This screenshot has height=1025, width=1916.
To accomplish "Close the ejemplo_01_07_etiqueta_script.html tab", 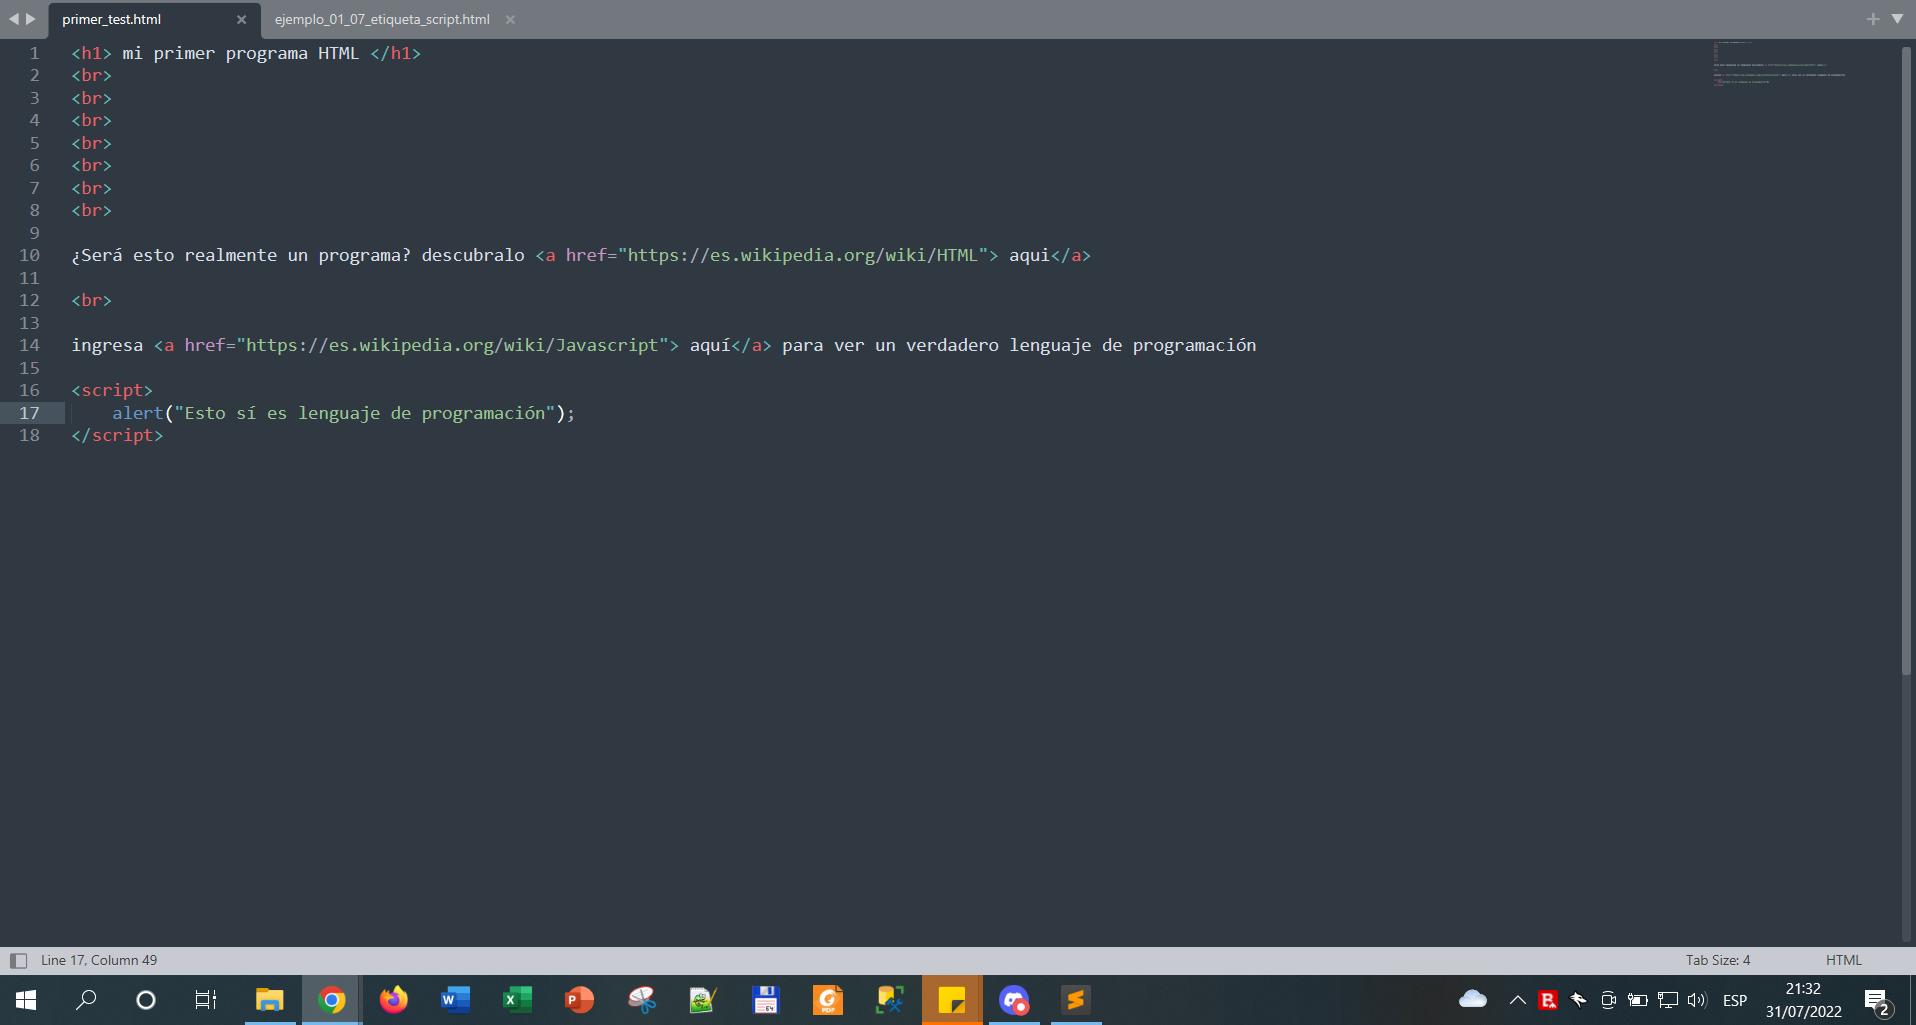I will click(x=510, y=20).
